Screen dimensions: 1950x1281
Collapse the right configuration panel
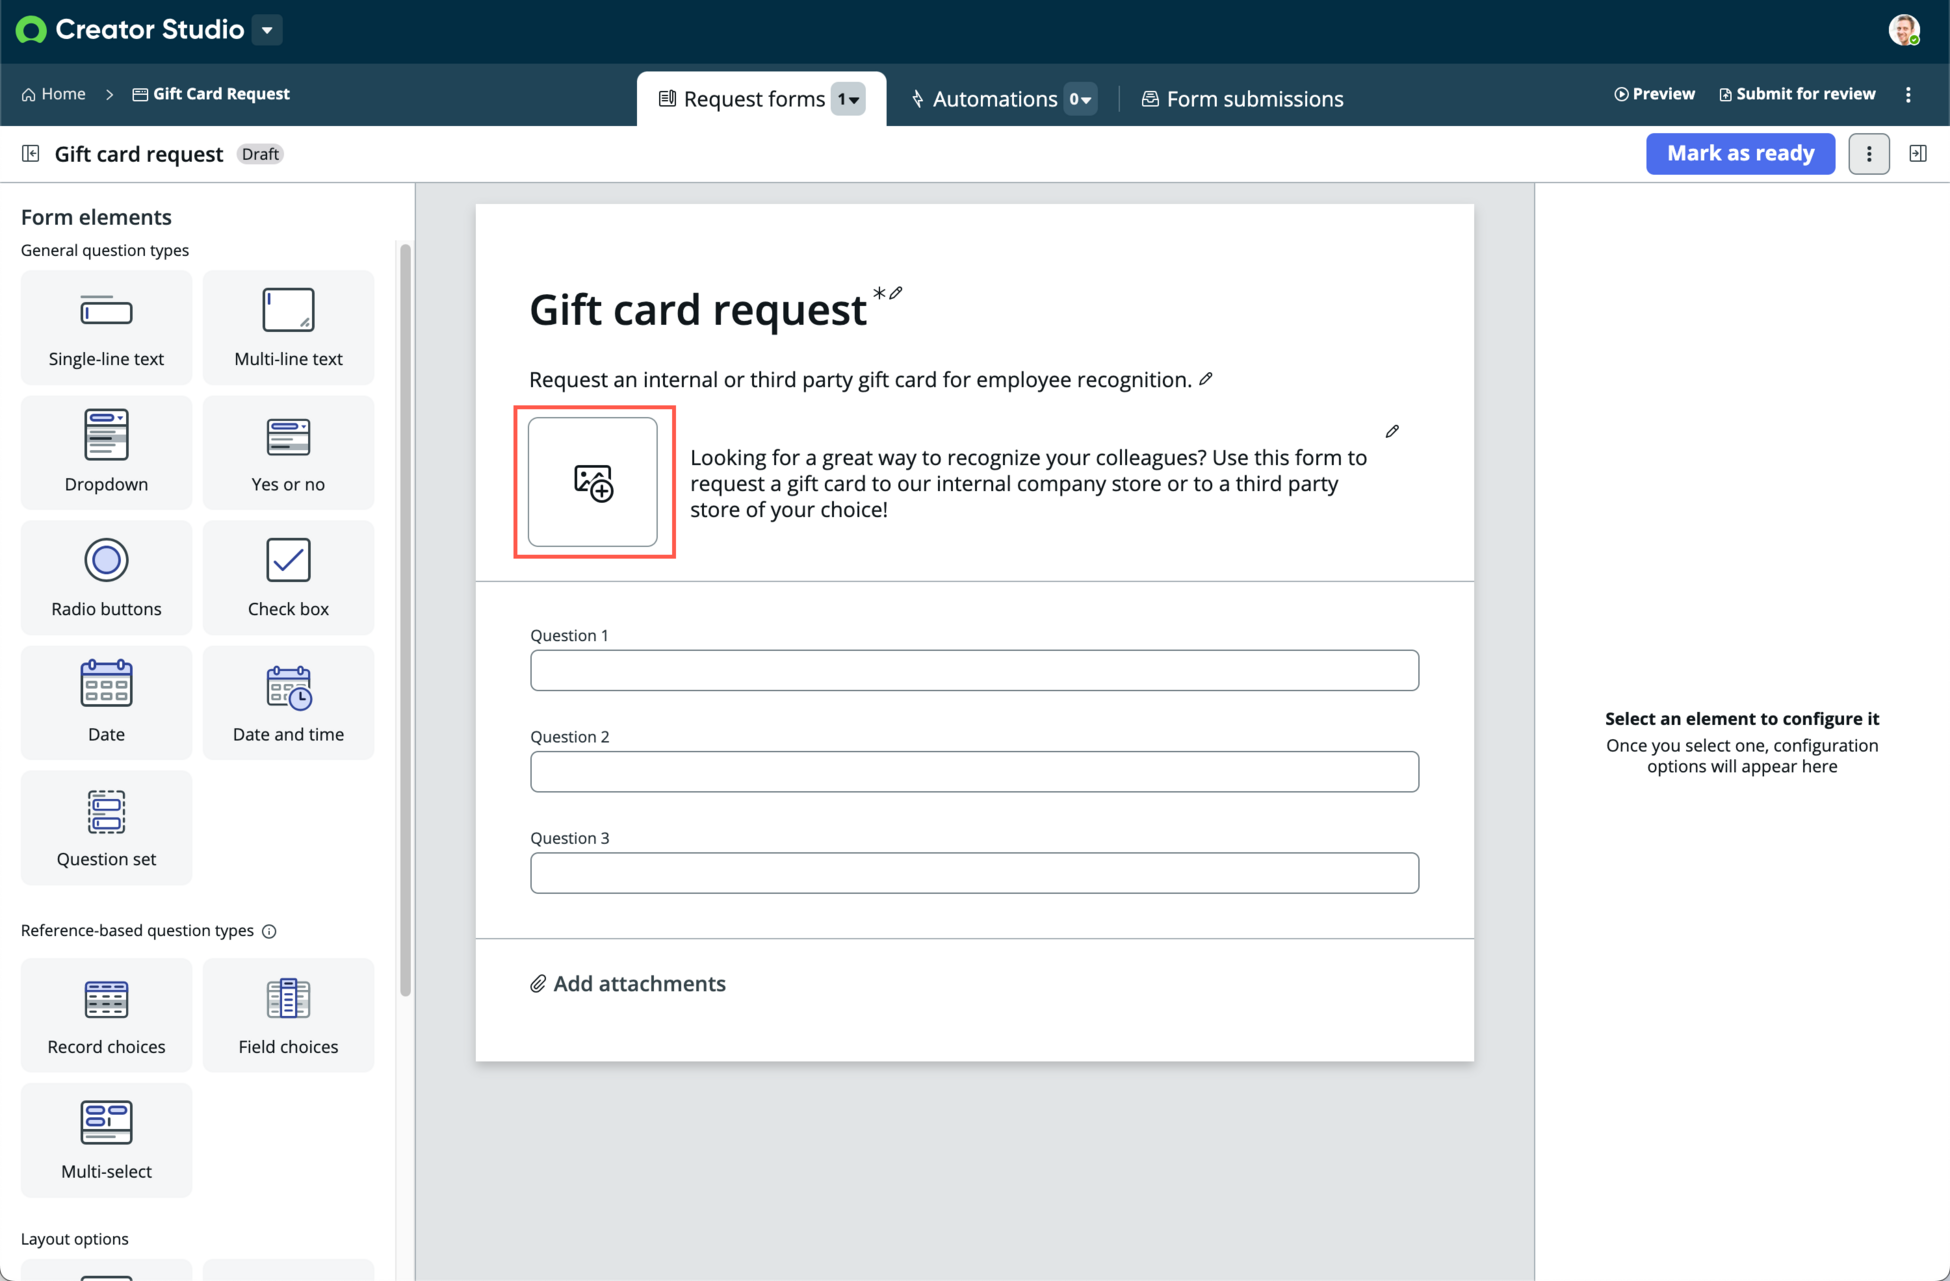coord(1918,153)
